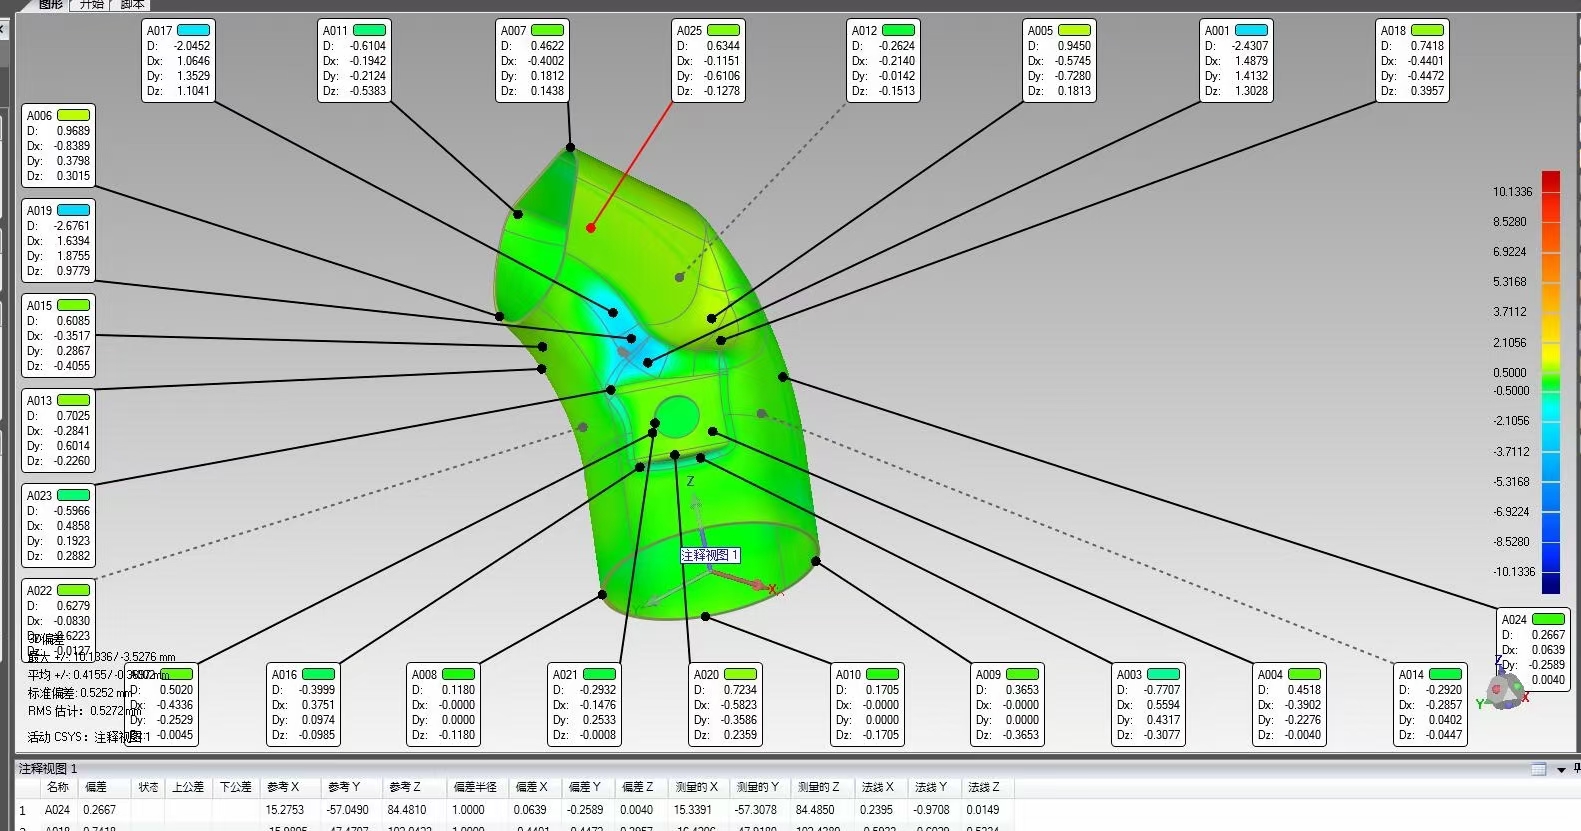The width and height of the screenshot is (1581, 831).
Task: Click the cyan swatch on annotation A001
Action: coord(1251,30)
